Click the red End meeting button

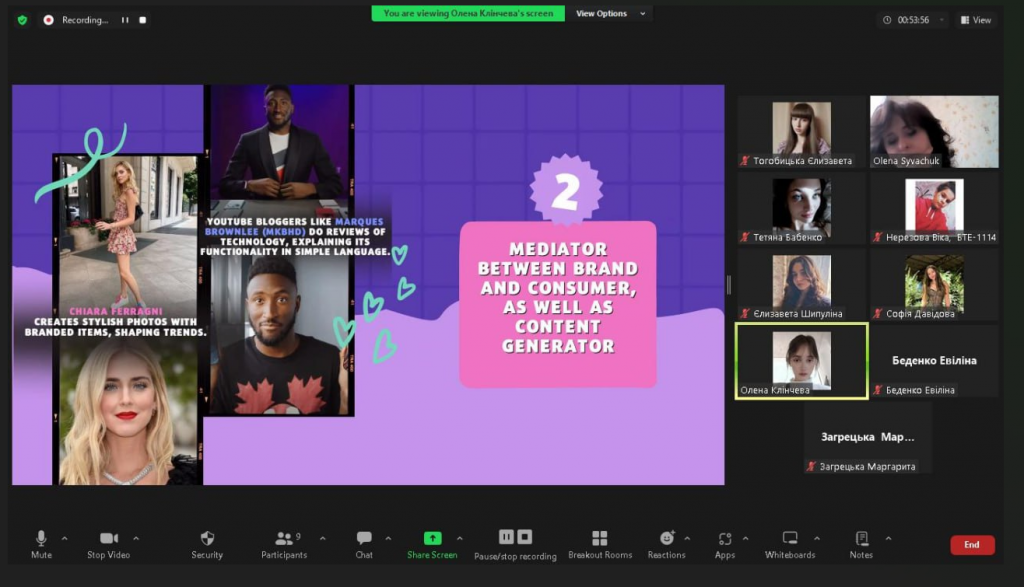click(971, 545)
